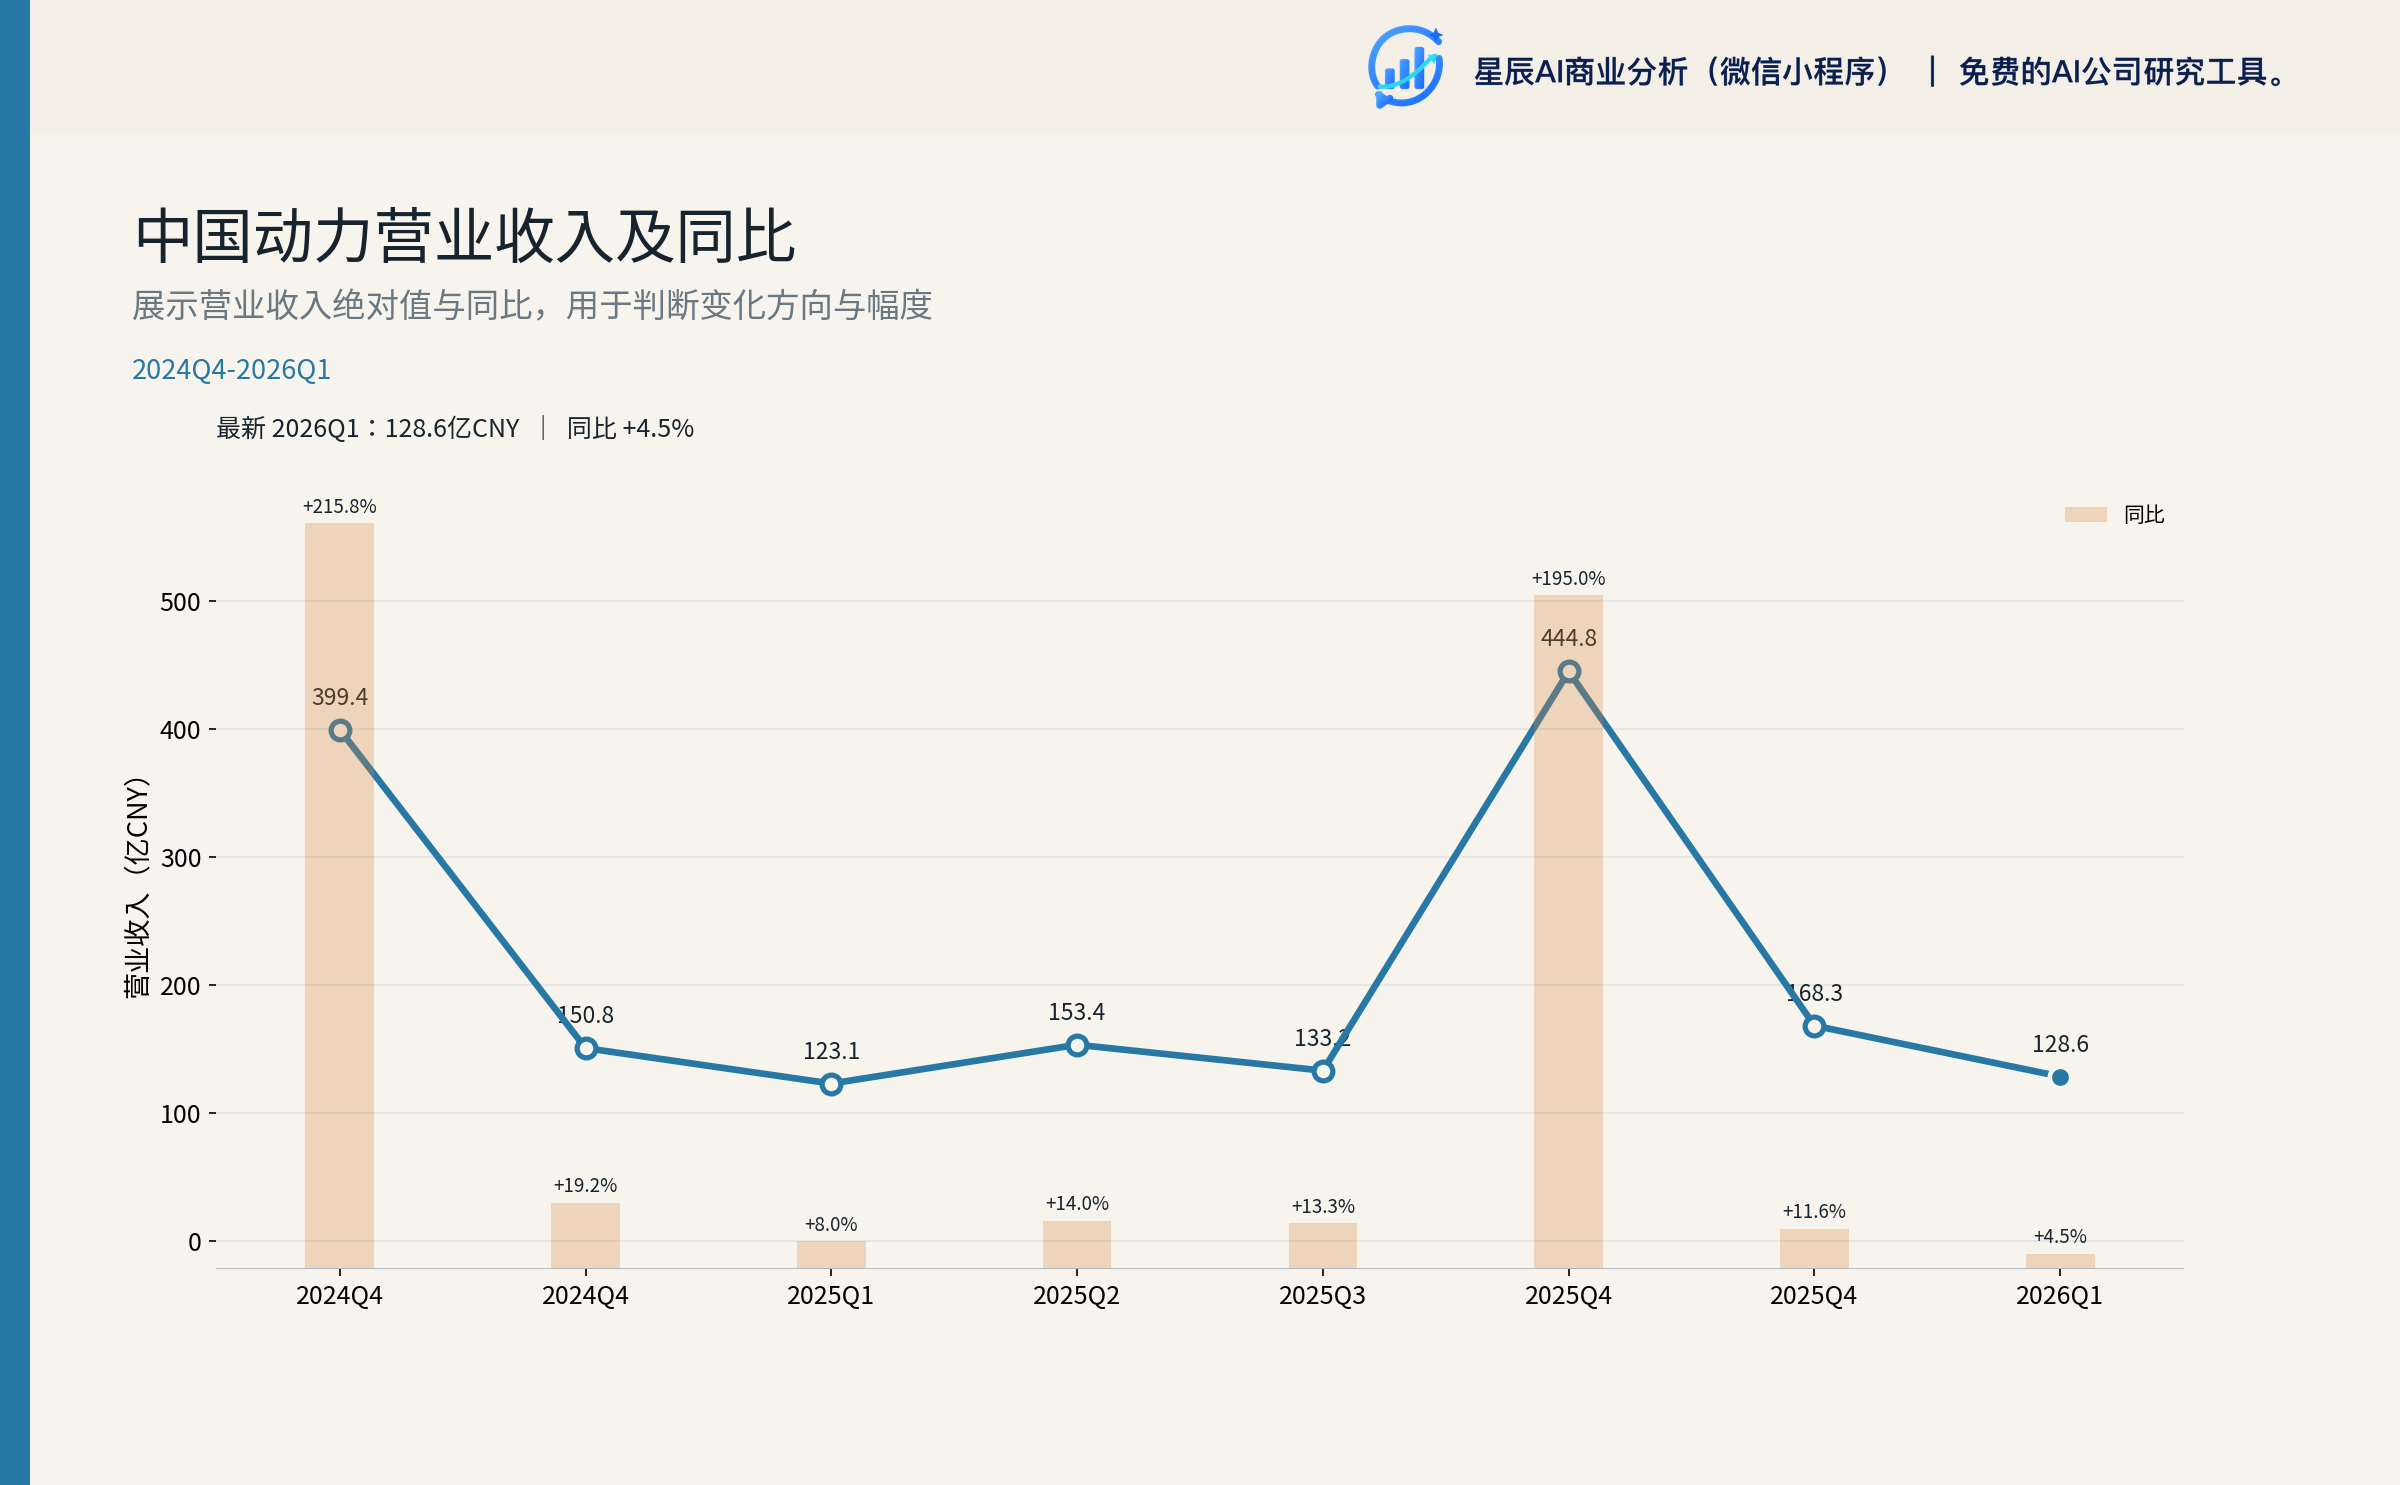Click the subtitle 展示营业收入绝对值与同比
This screenshot has height=1485, width=2400.
tap(332, 305)
